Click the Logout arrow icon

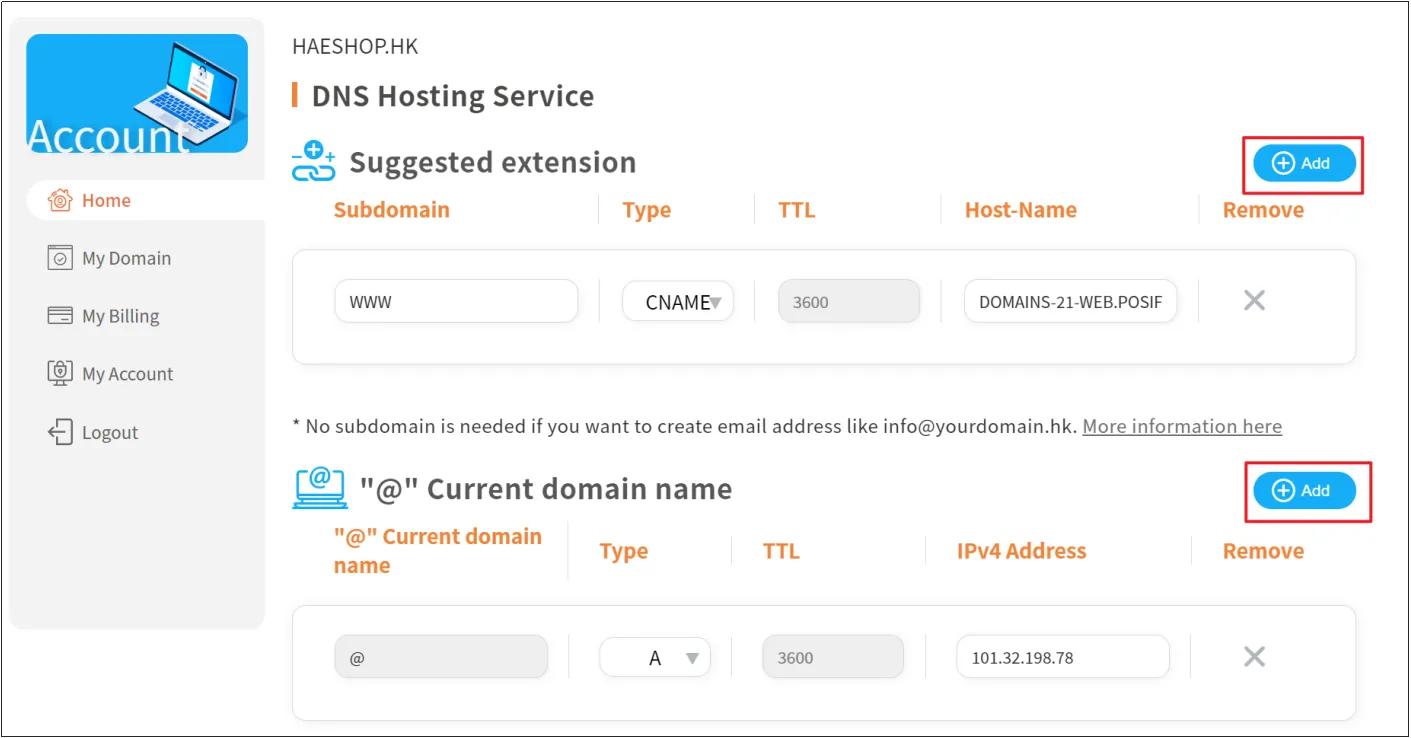click(60, 432)
